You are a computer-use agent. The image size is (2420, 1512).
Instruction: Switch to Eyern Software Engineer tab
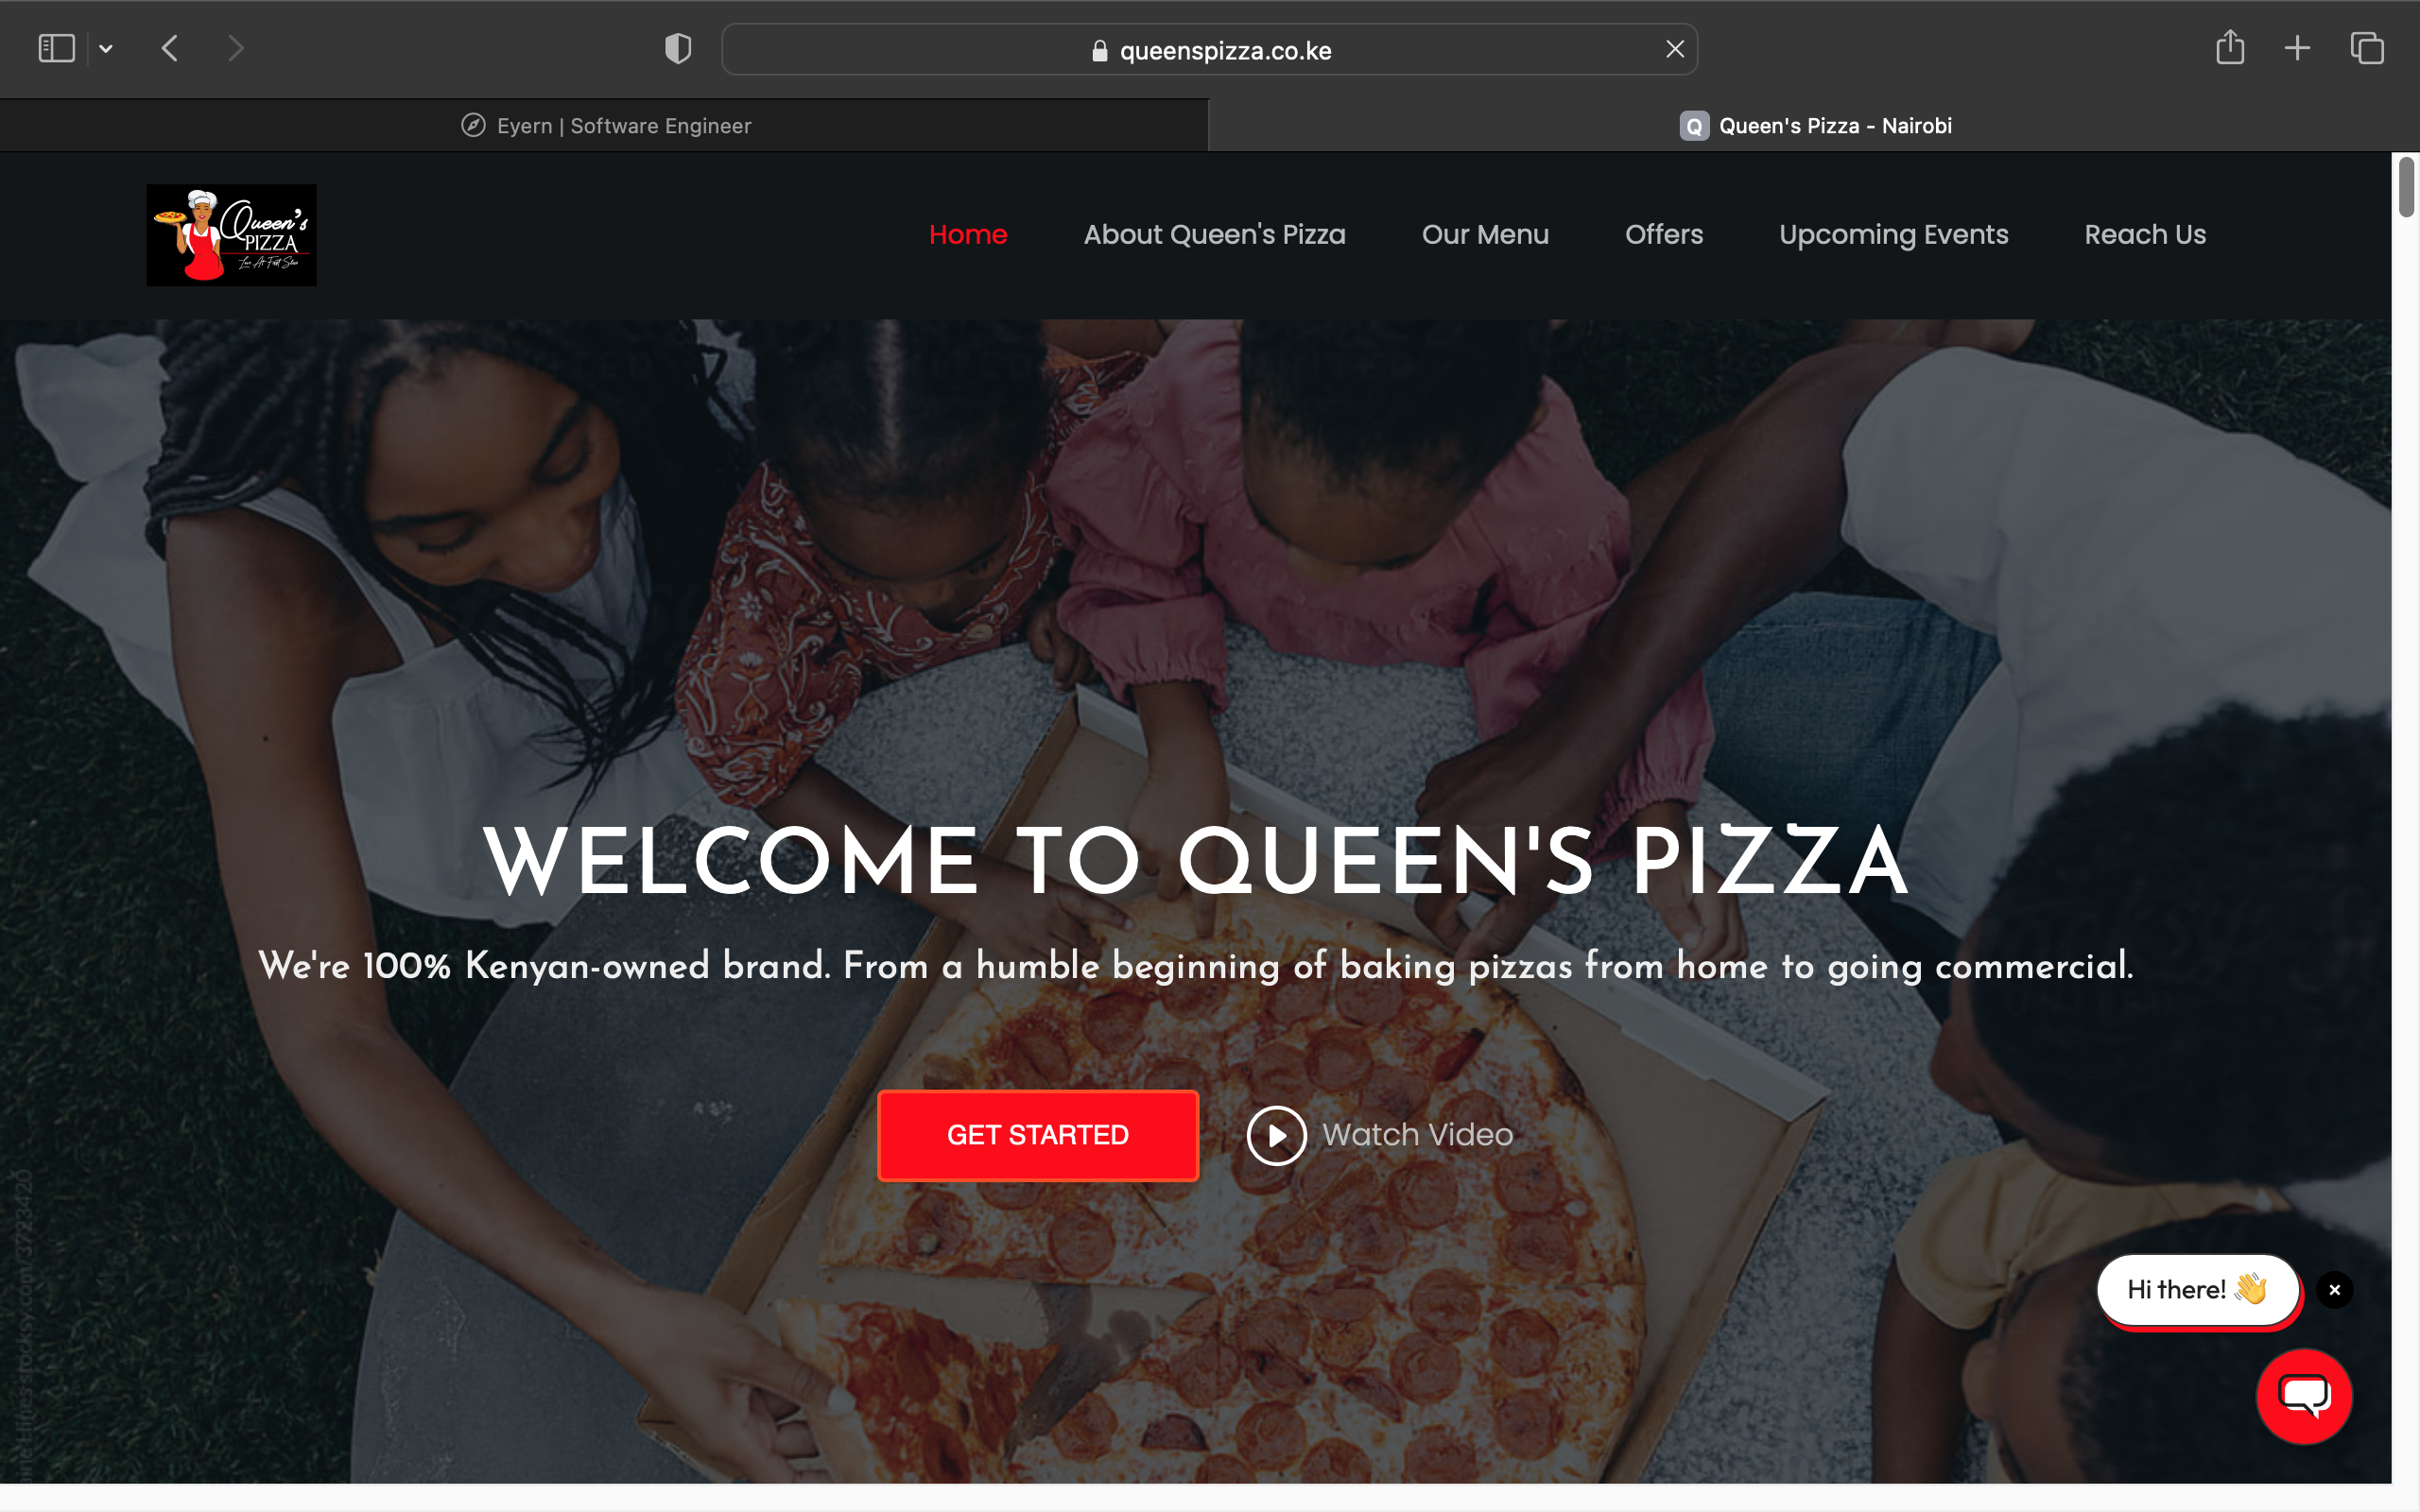[x=604, y=126]
